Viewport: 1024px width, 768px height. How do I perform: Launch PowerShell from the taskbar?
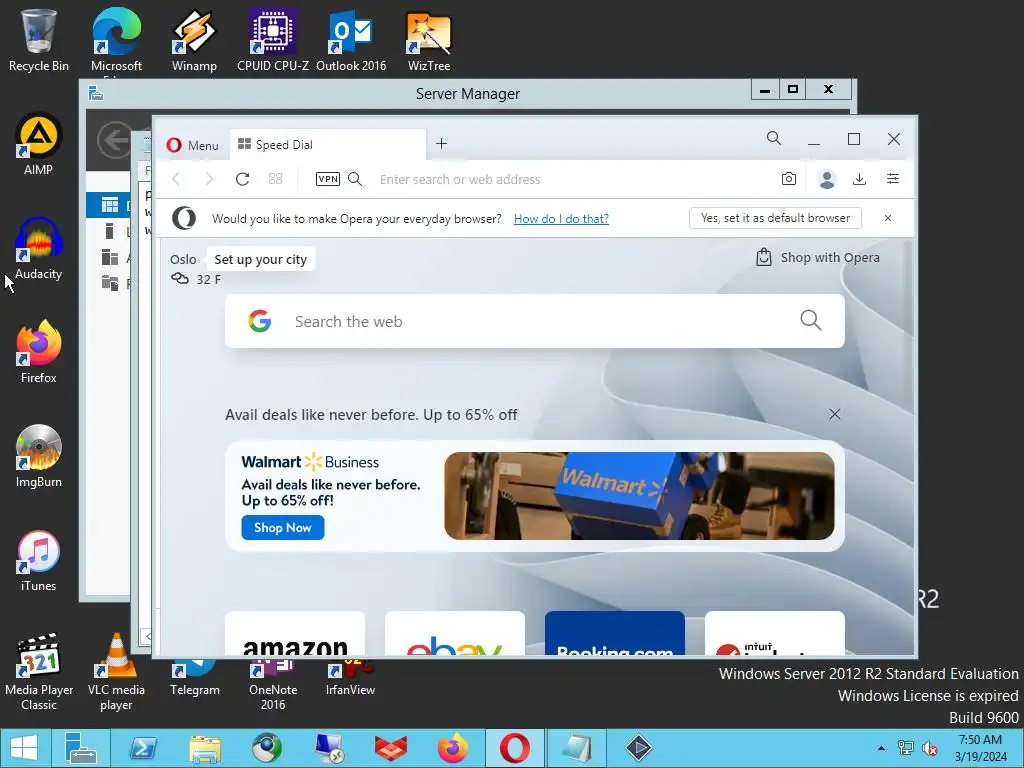click(143, 748)
